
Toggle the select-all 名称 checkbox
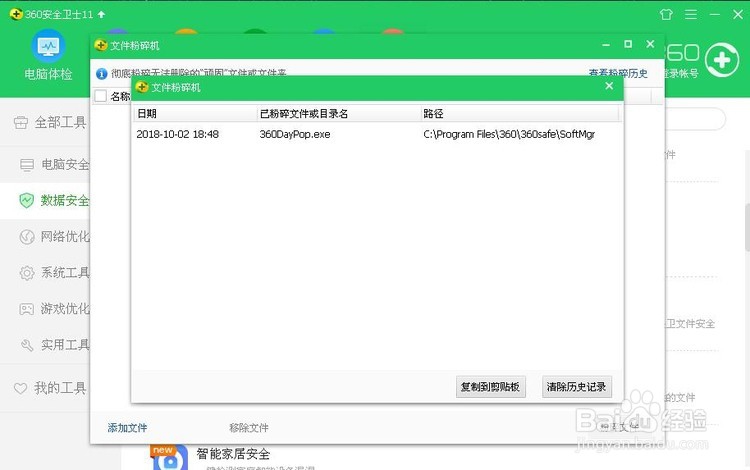pos(100,96)
